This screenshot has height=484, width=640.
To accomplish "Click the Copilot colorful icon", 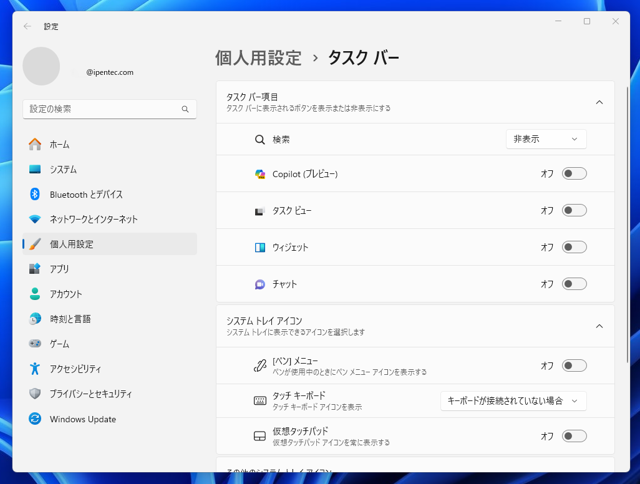I will pos(260,174).
